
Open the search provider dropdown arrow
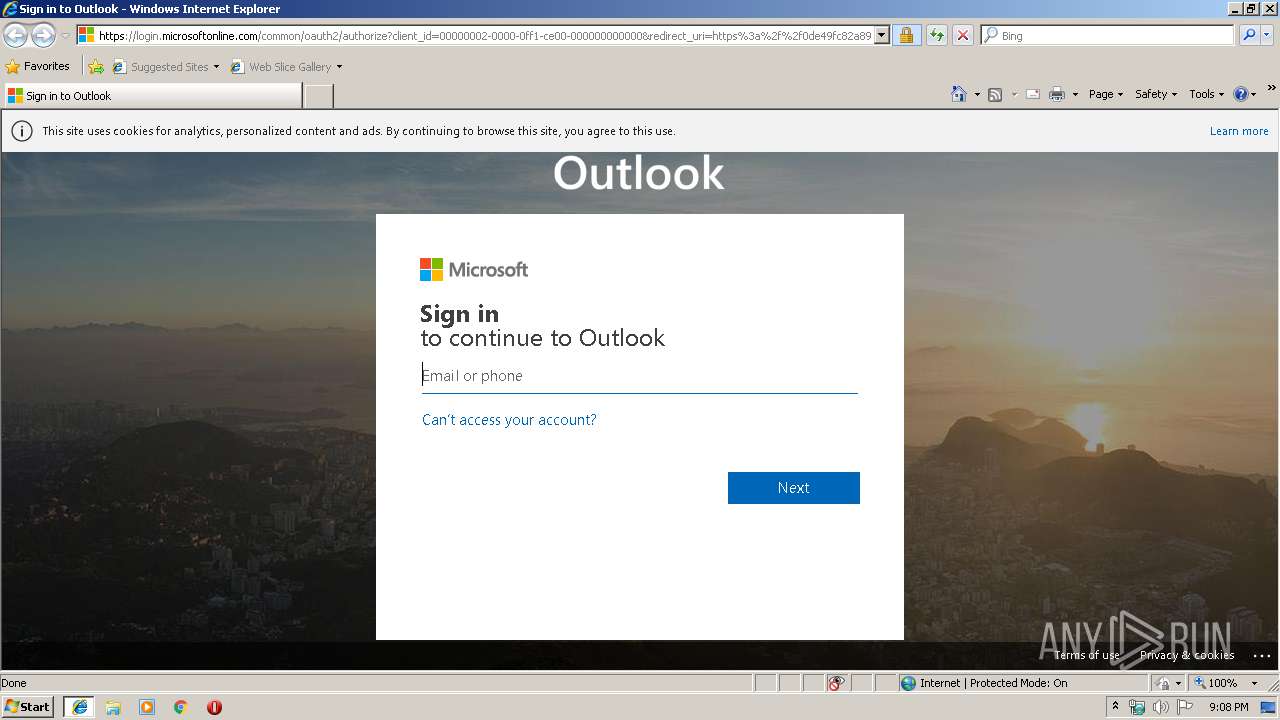[x=1267, y=35]
